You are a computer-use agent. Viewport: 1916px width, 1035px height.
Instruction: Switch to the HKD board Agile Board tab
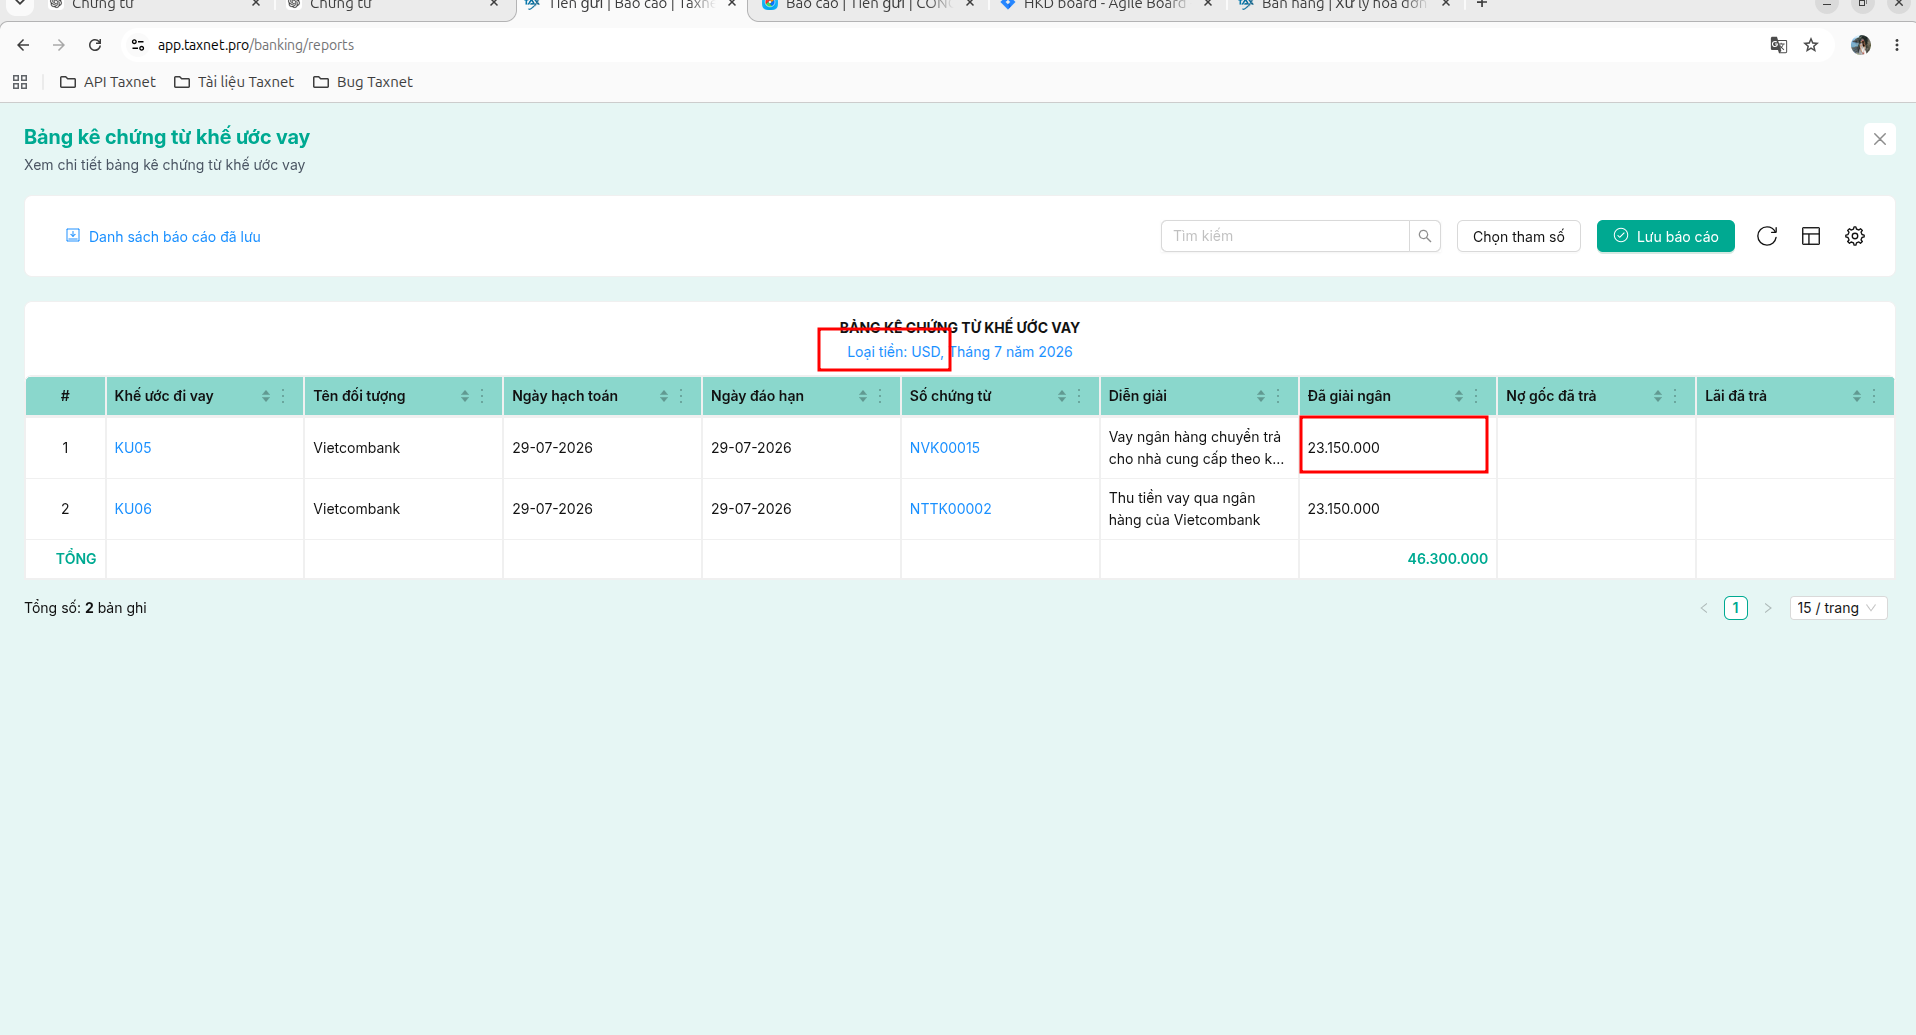click(1104, 5)
